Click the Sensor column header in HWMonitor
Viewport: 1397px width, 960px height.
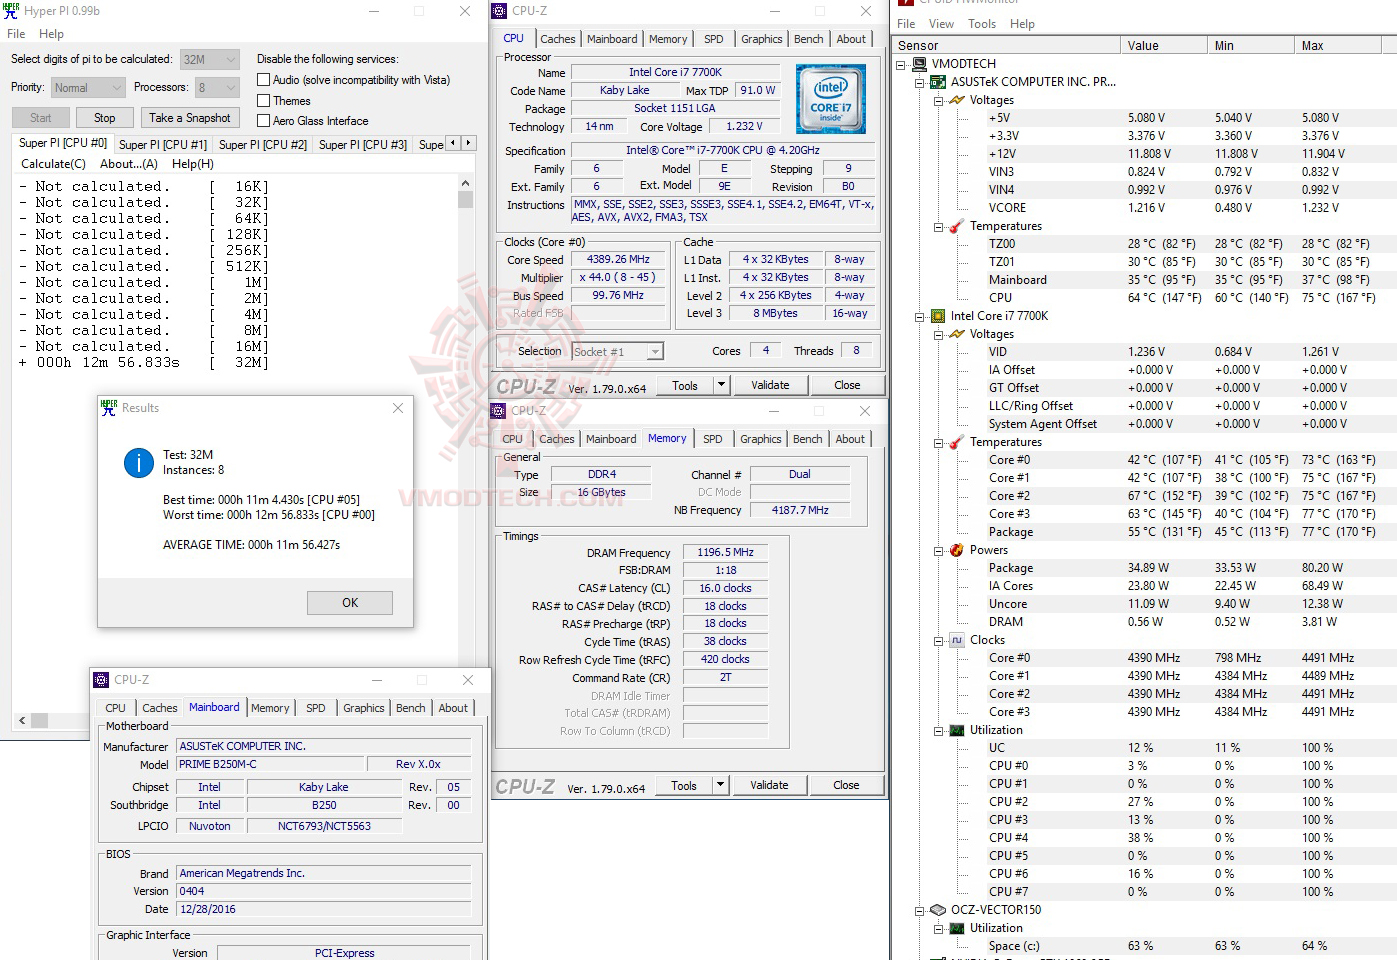click(1006, 46)
